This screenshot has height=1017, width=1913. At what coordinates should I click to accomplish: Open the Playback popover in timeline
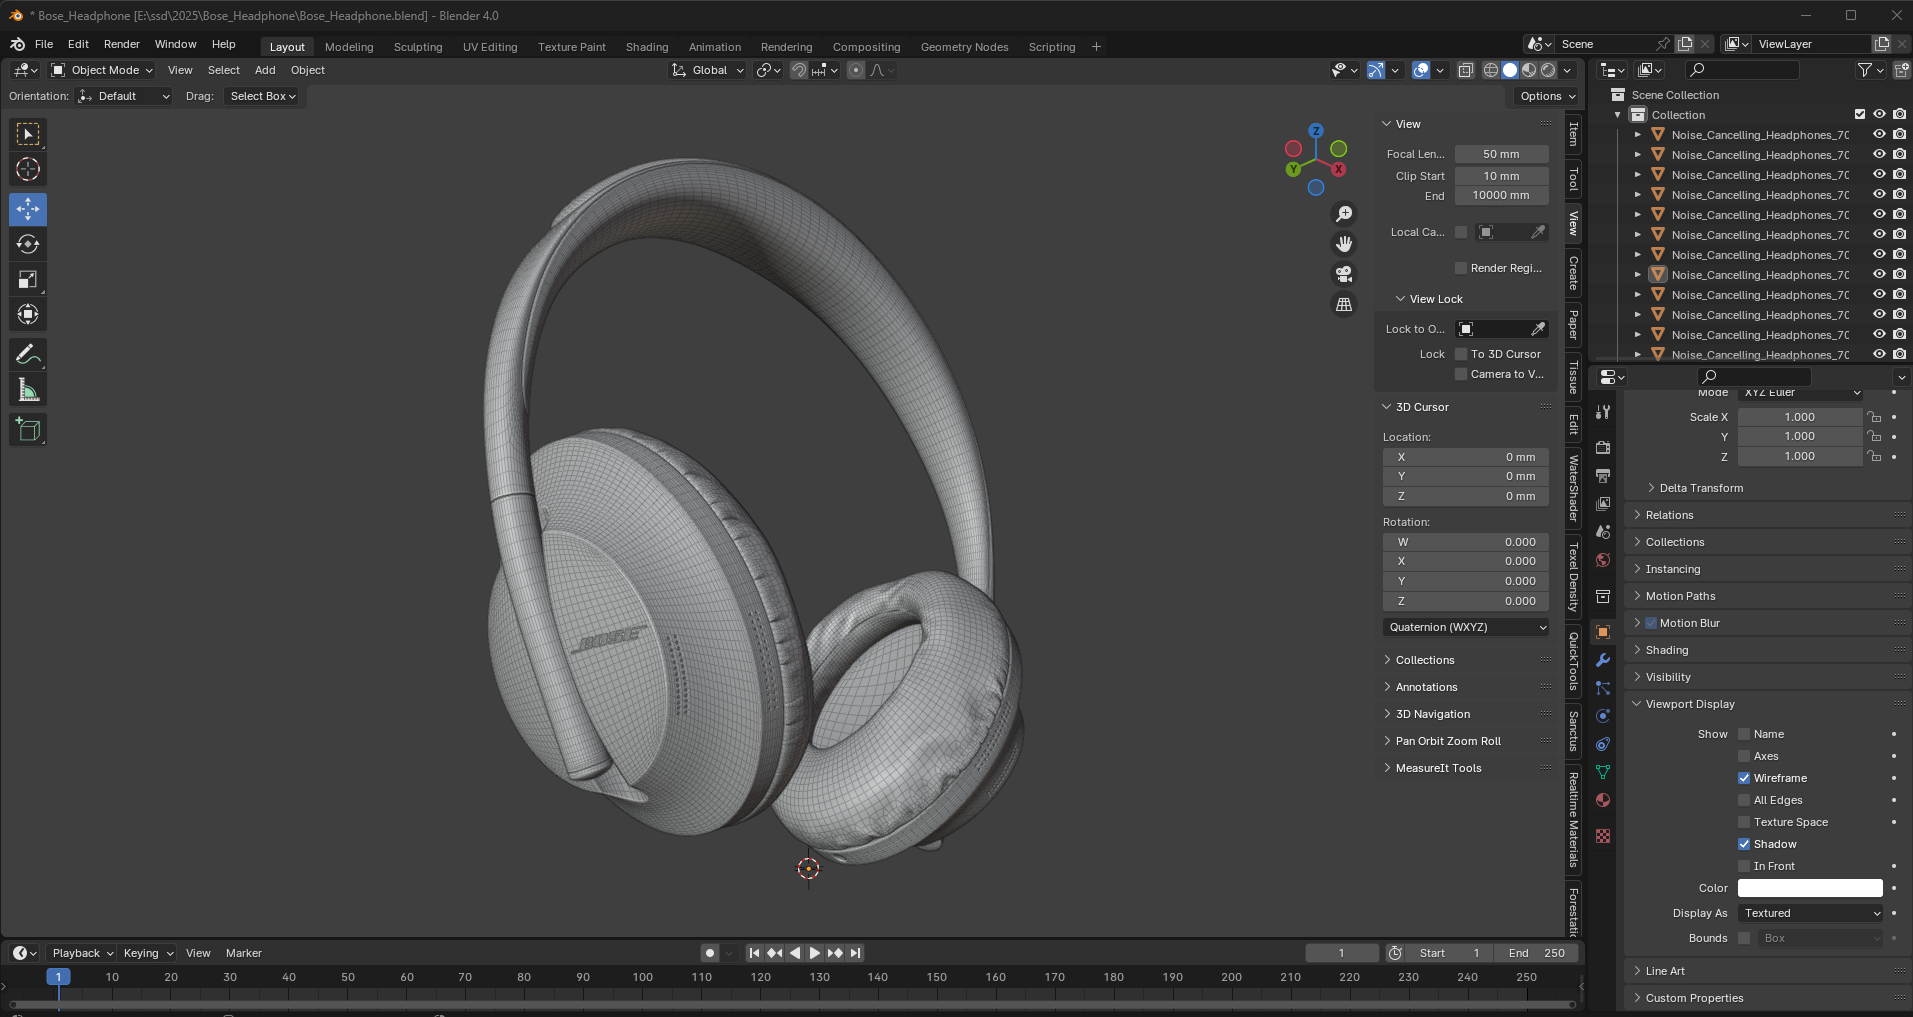click(x=83, y=953)
